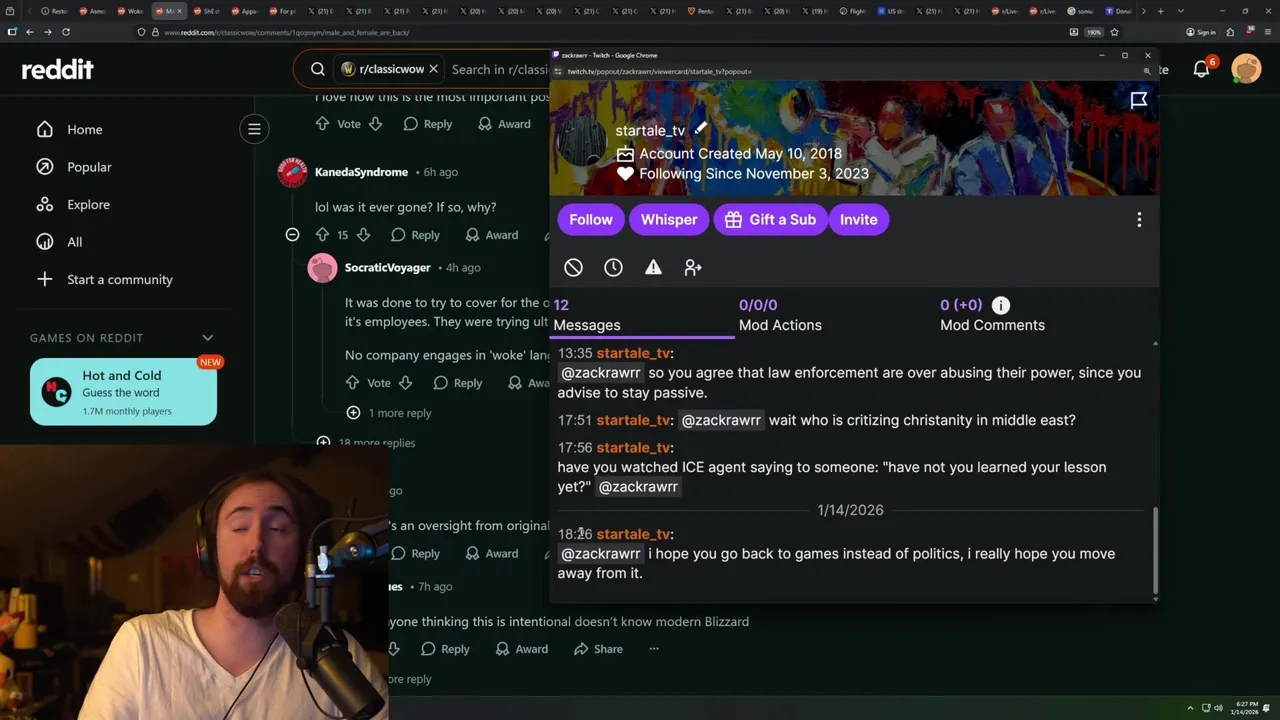Click the report flag icon on banner
1280x720 pixels.
1138,99
